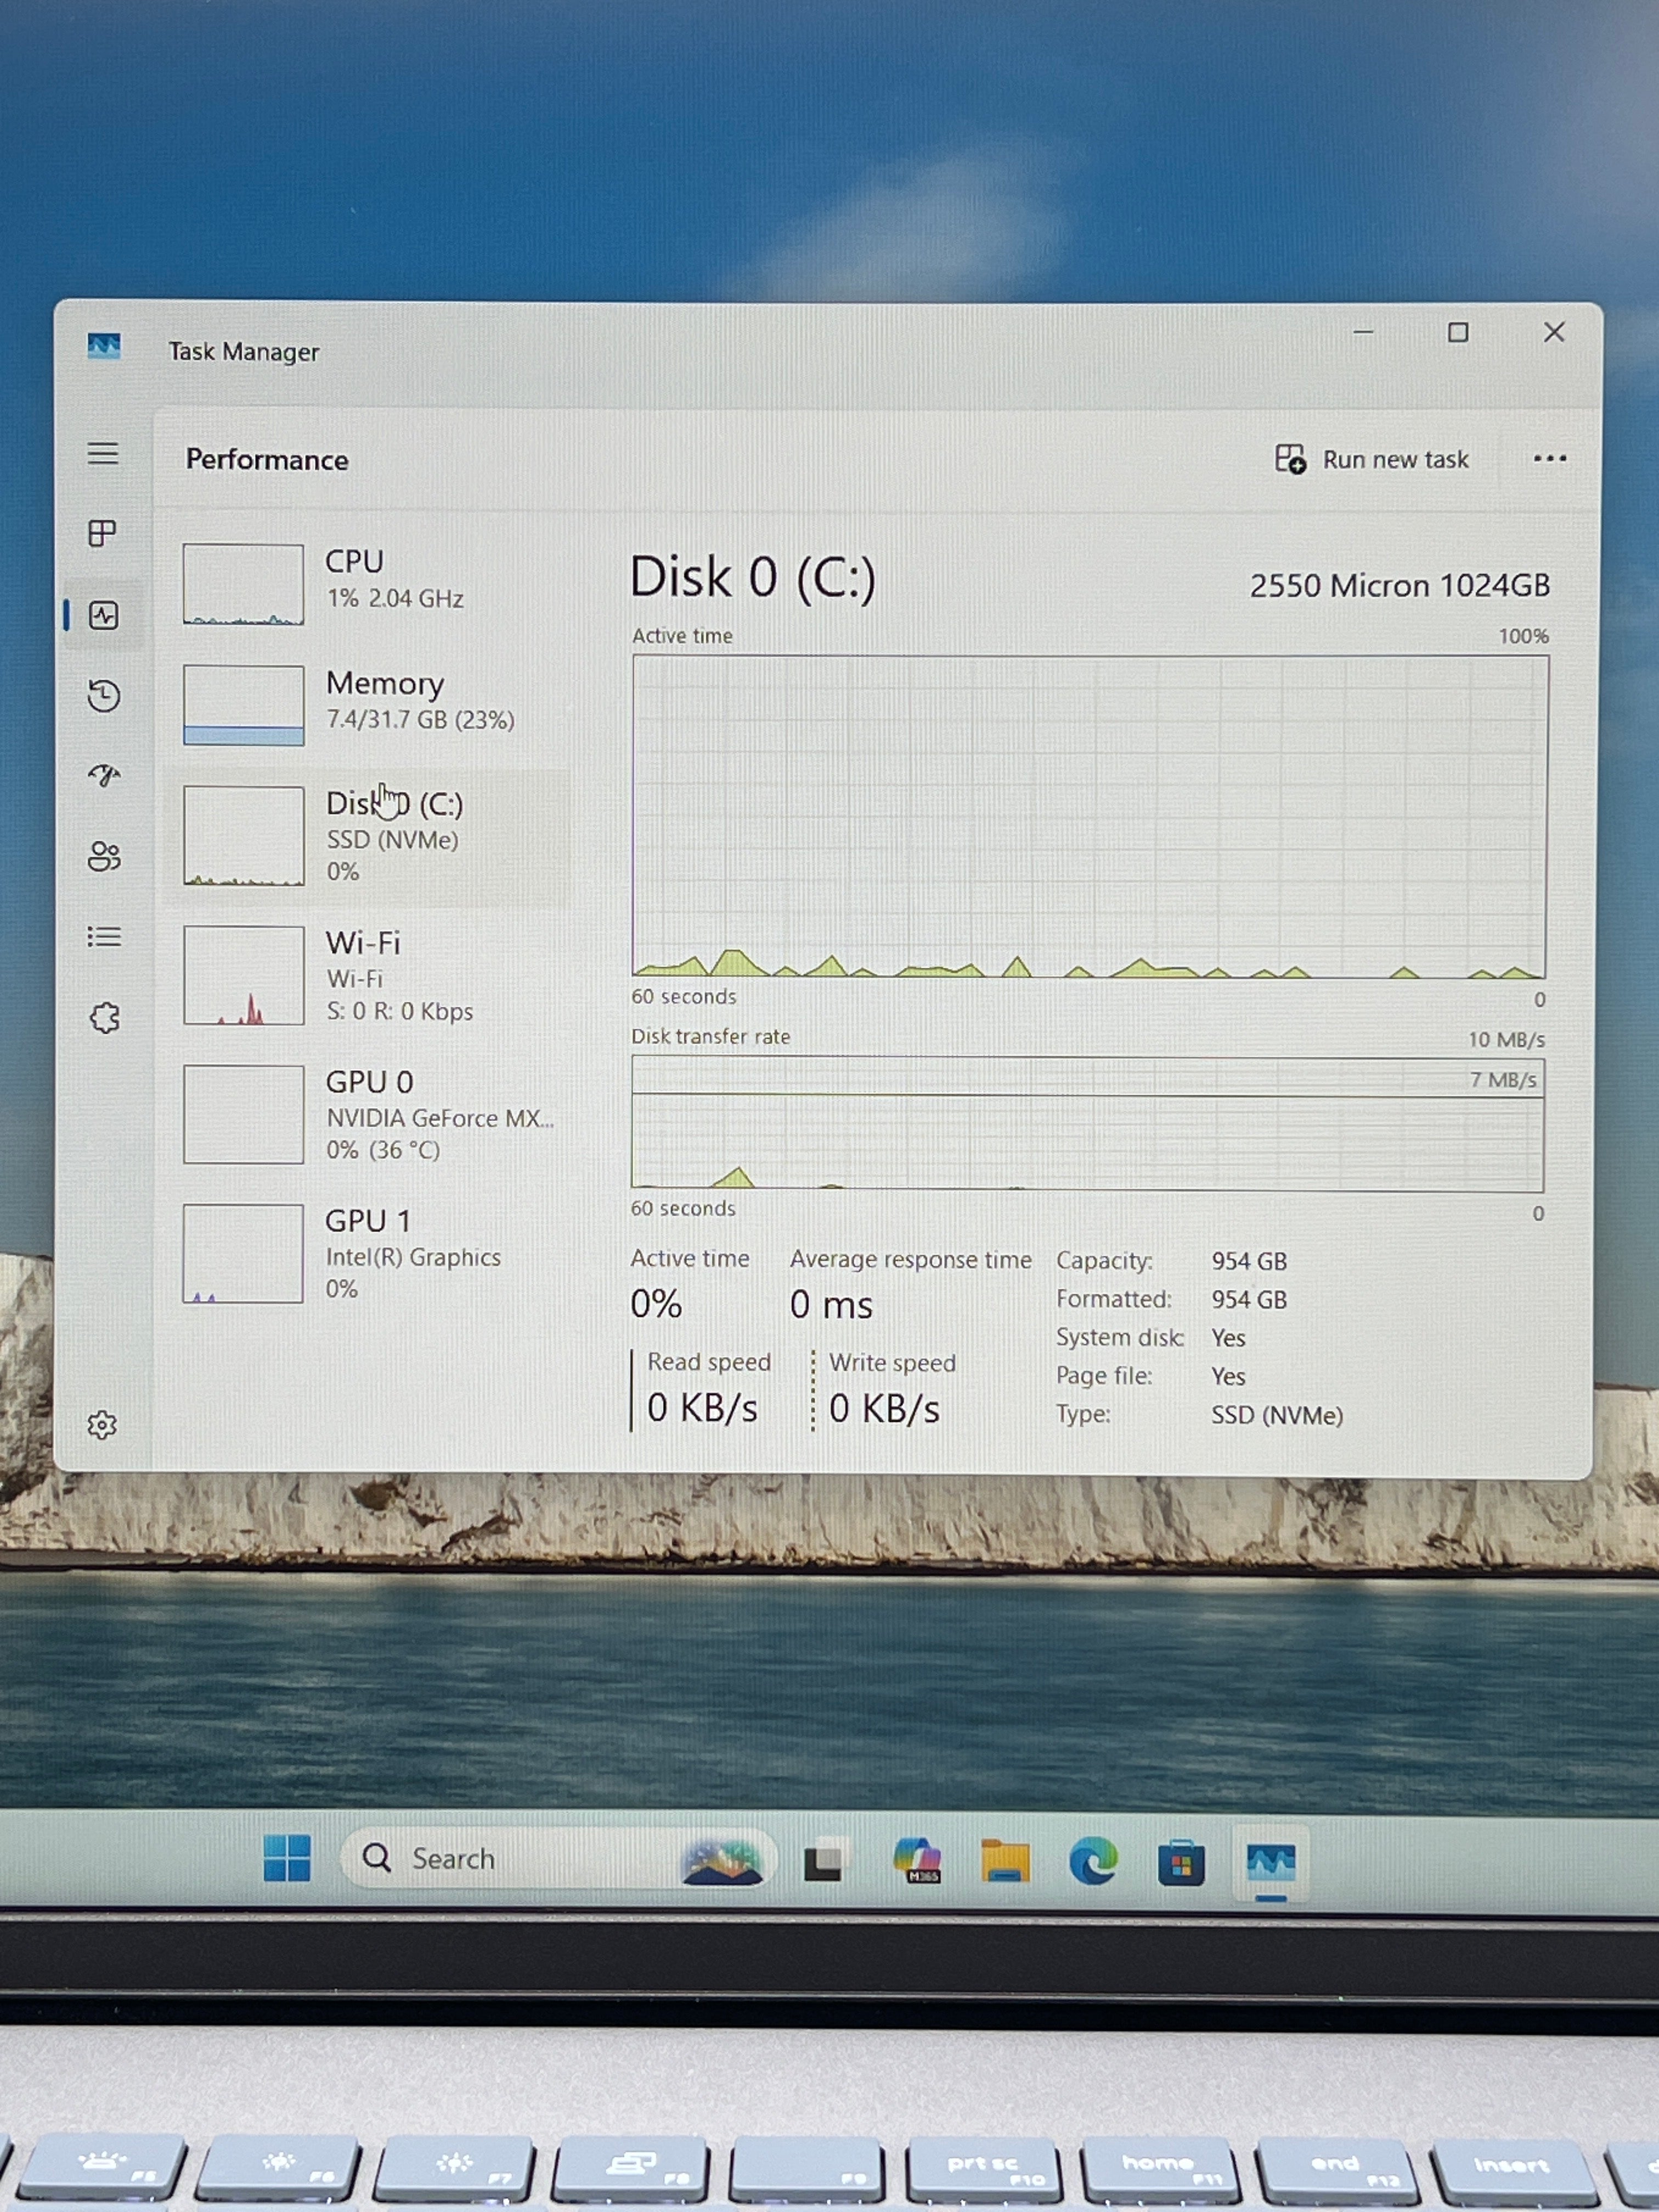Viewport: 1659px width, 2212px height.
Task: Launch Microsoft Edge from the taskbar
Action: coord(1093,1862)
